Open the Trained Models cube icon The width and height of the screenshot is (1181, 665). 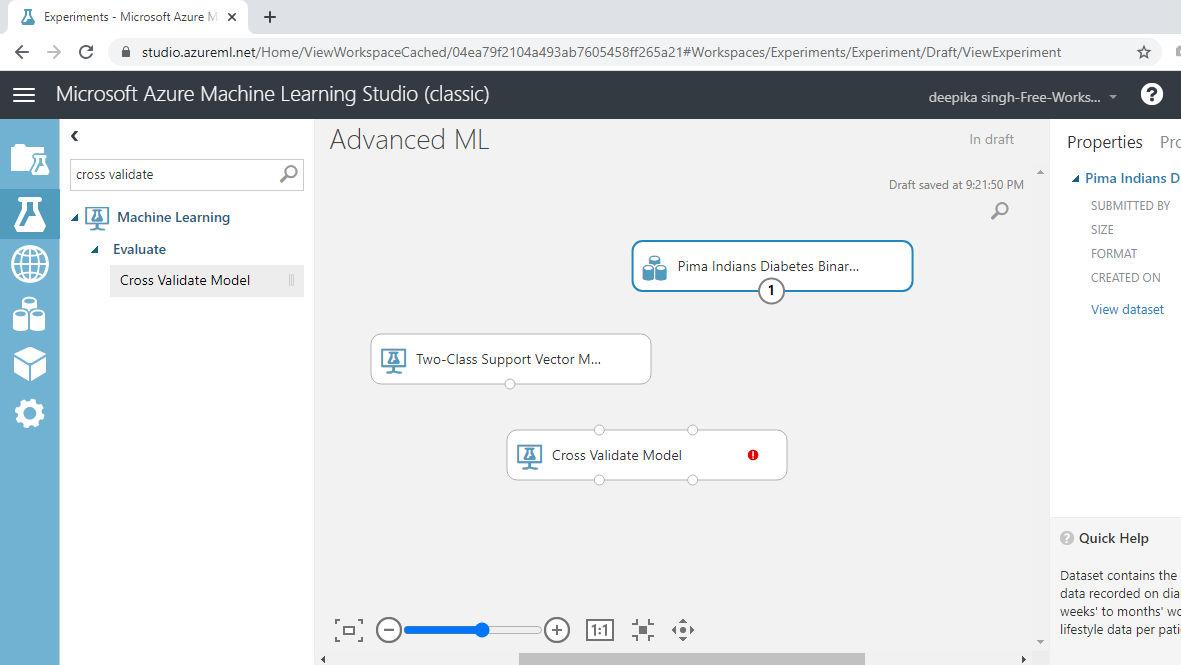pyautogui.click(x=29, y=365)
